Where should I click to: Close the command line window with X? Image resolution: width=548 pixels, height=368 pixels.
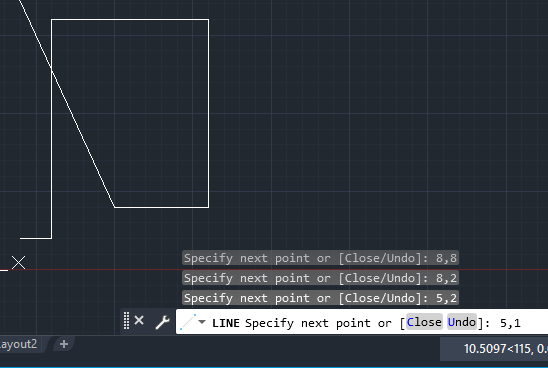click(139, 320)
